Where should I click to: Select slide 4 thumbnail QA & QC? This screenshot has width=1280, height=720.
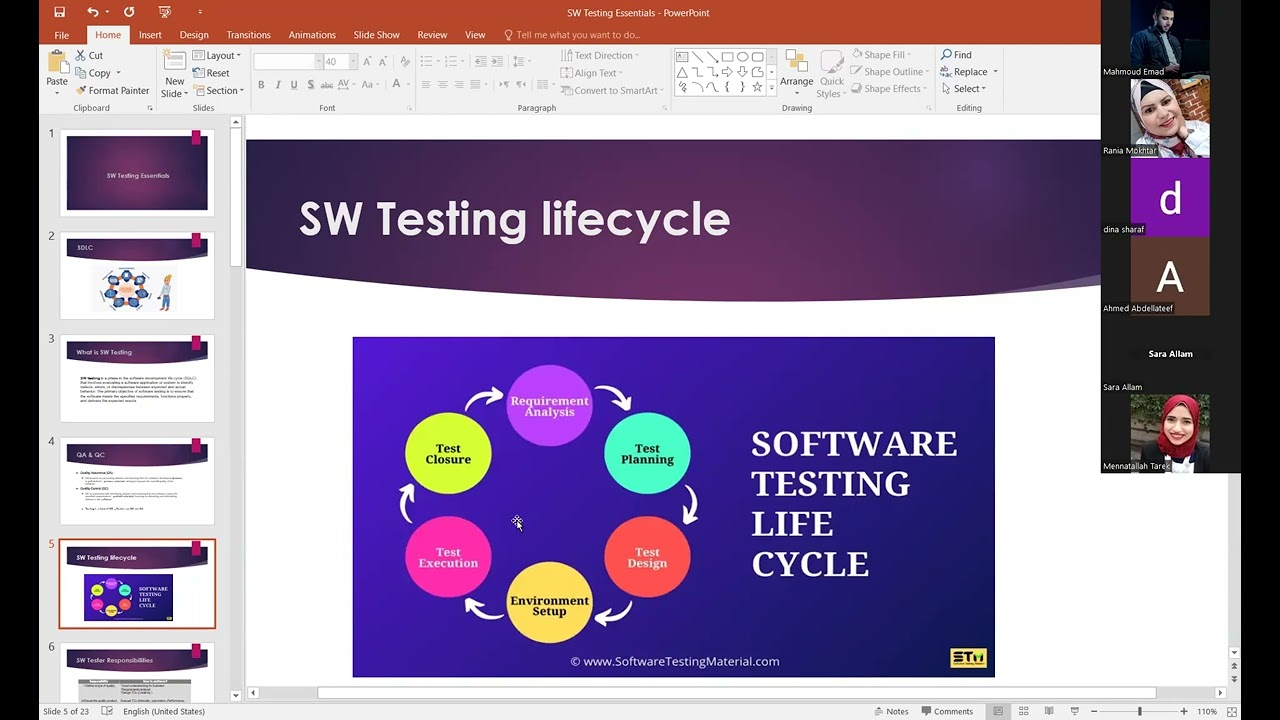tap(137, 481)
